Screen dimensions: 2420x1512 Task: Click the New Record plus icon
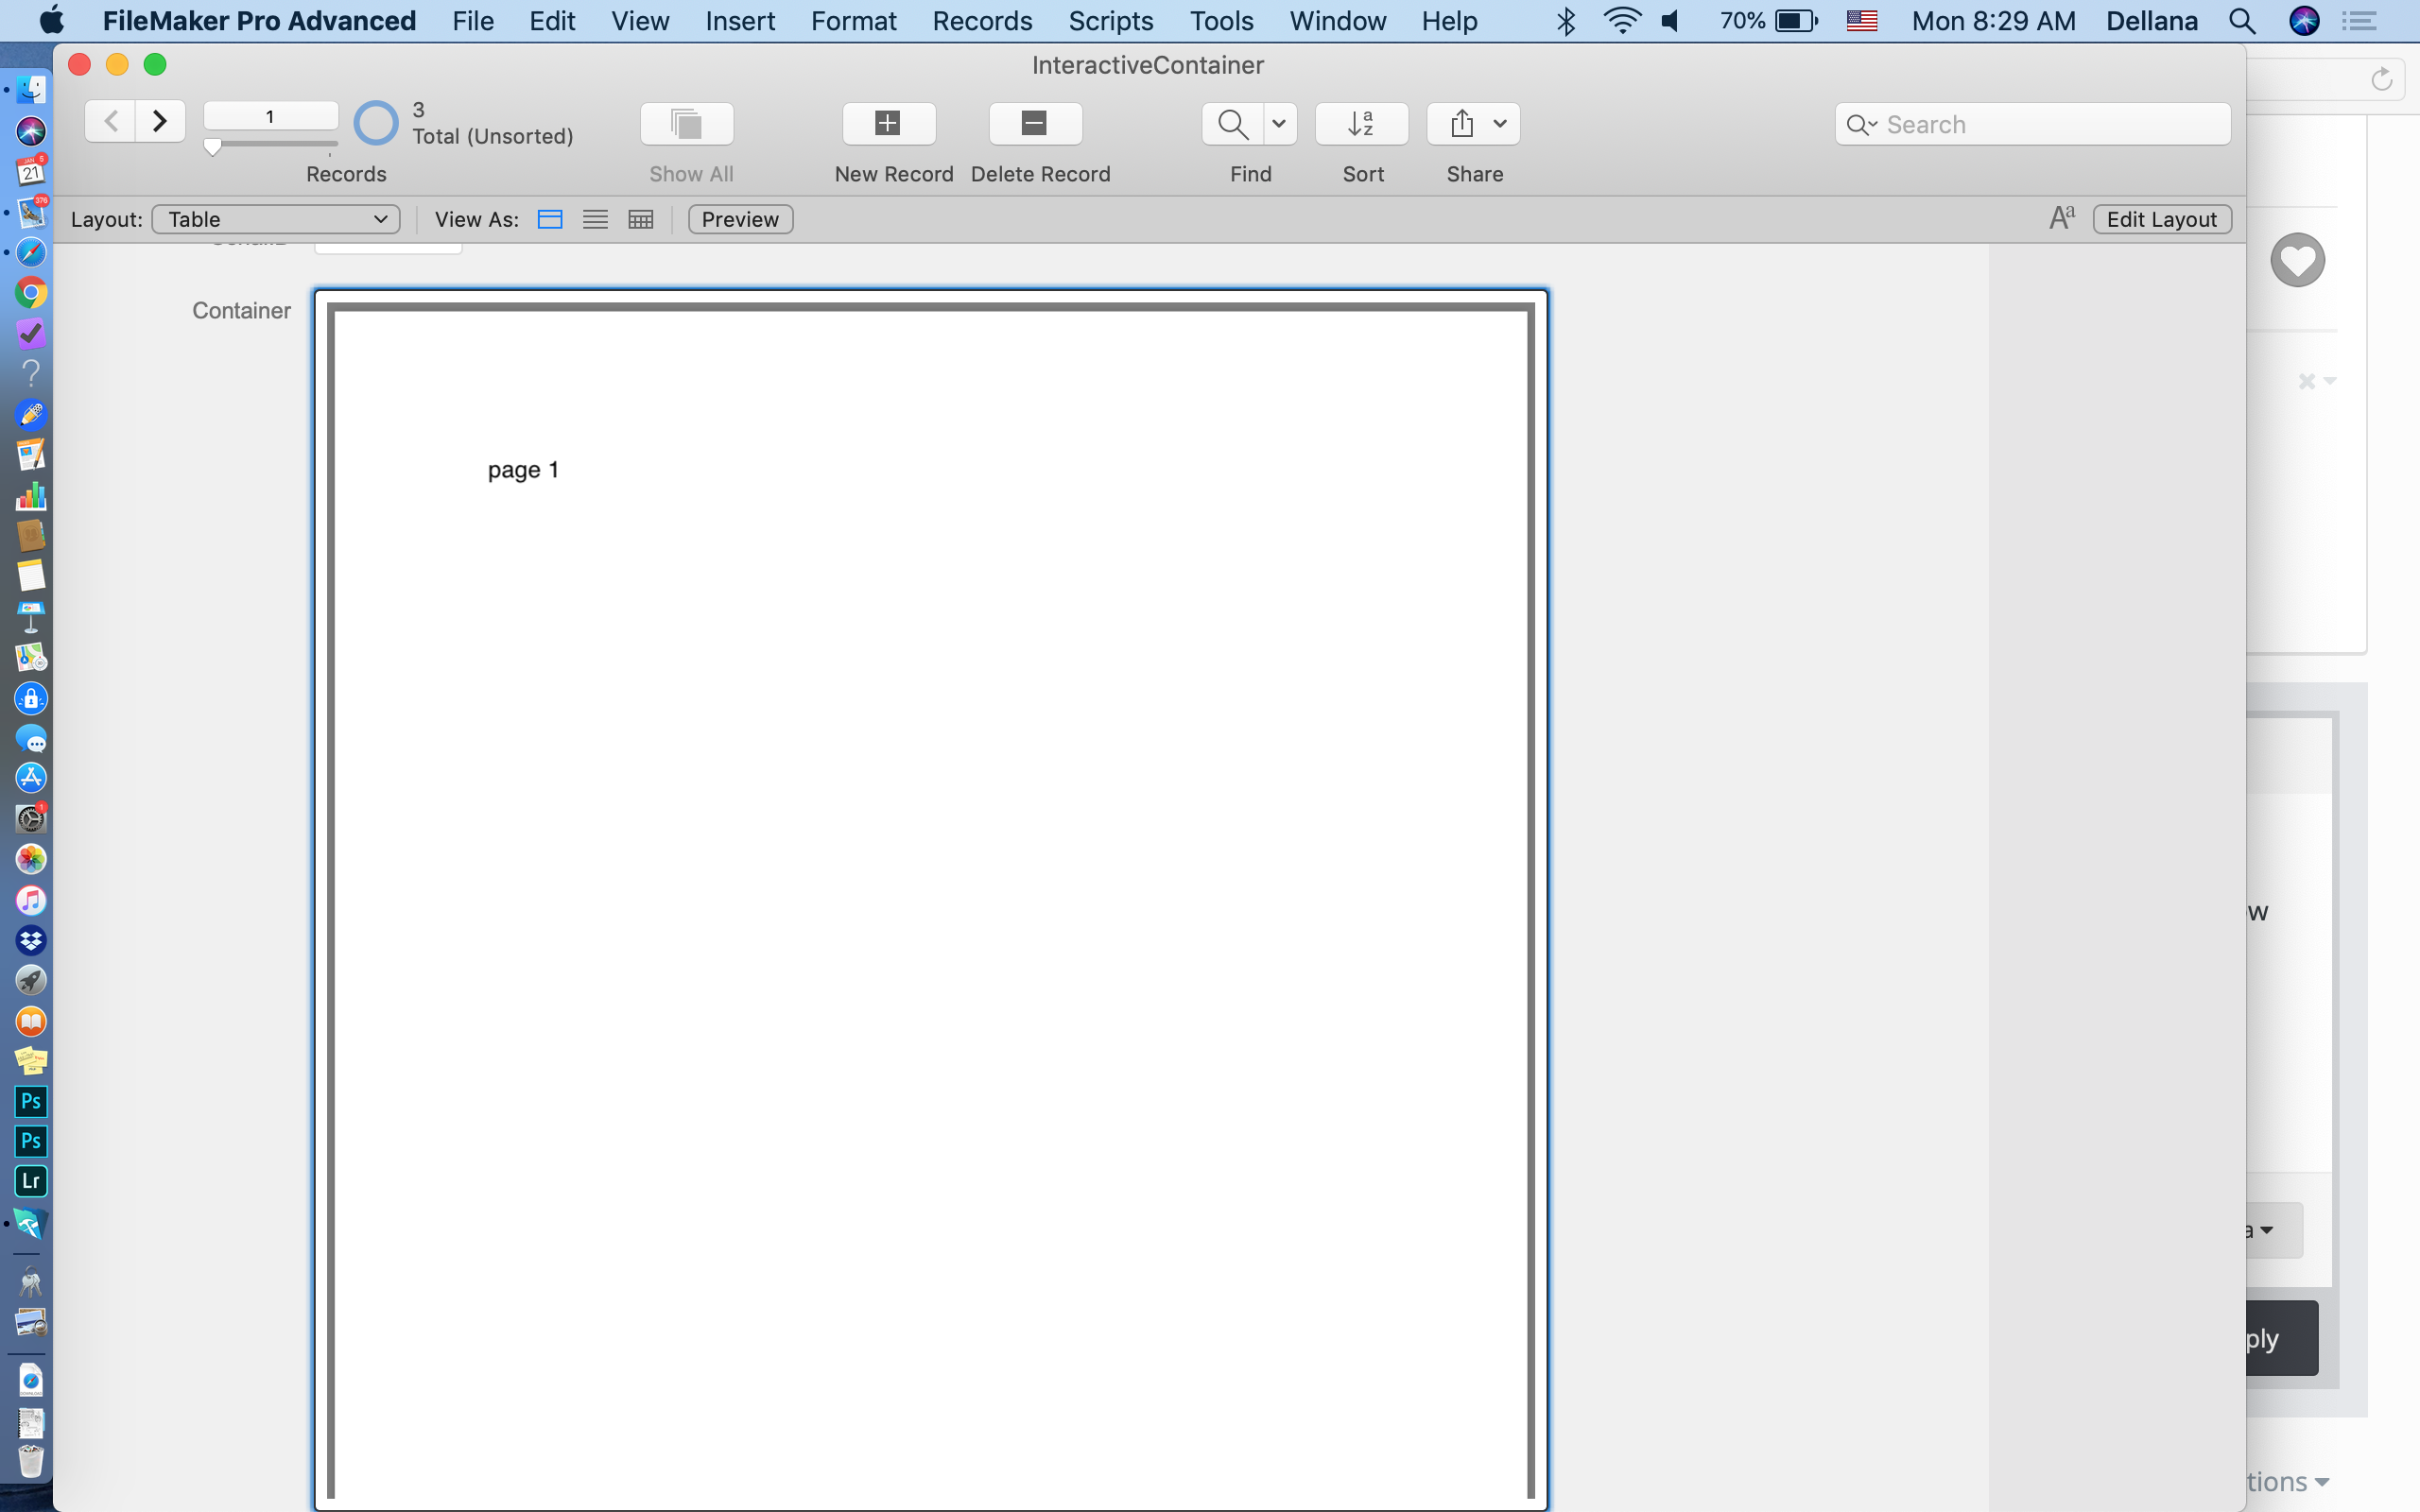888,124
